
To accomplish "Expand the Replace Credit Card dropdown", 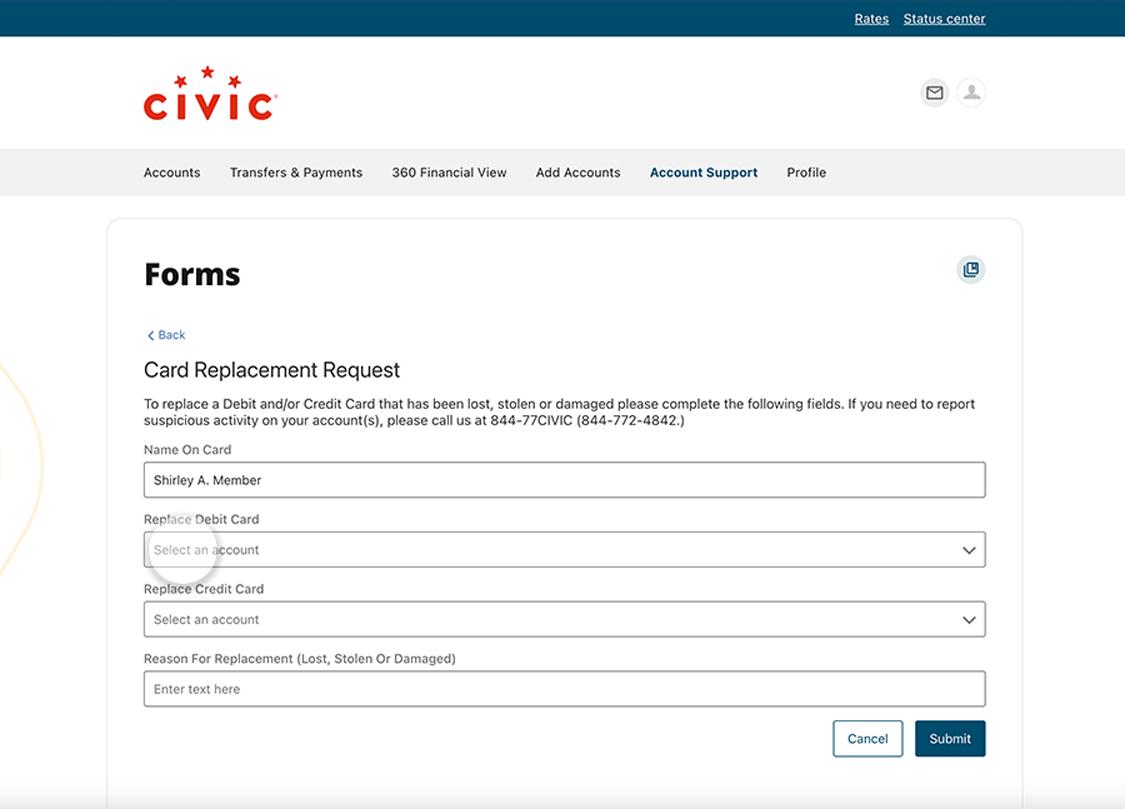I will 565,619.
